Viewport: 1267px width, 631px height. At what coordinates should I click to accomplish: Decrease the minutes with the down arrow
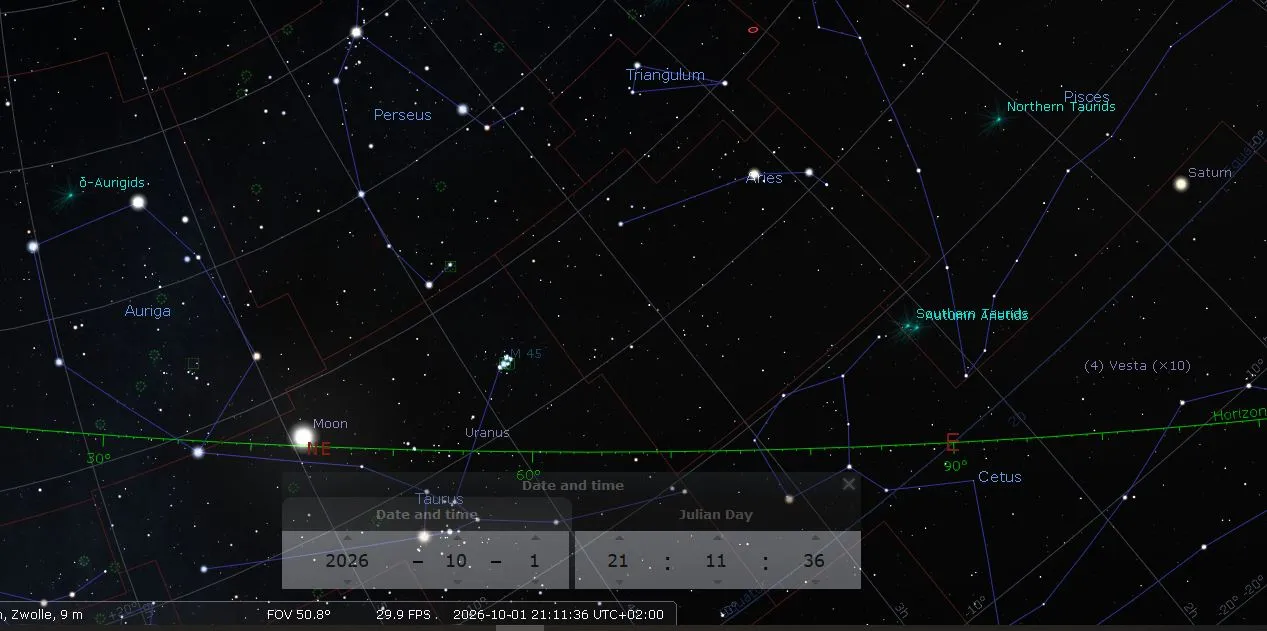pyautogui.click(x=716, y=580)
